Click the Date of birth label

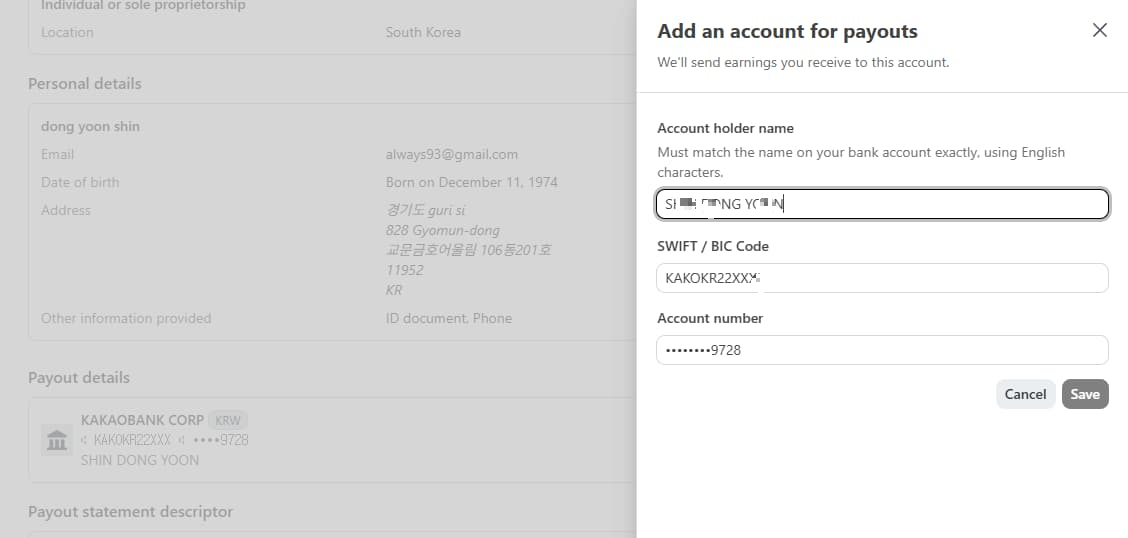pos(80,183)
